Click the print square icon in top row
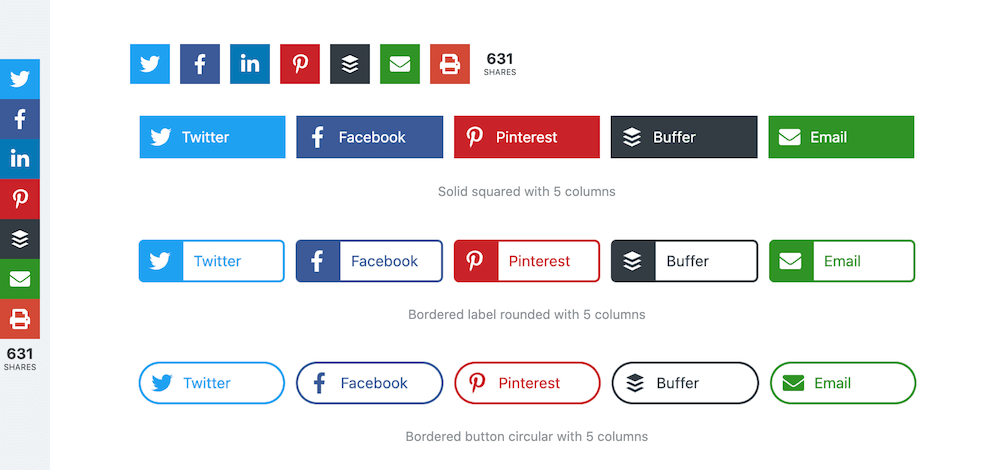The image size is (1000, 470). [x=450, y=64]
